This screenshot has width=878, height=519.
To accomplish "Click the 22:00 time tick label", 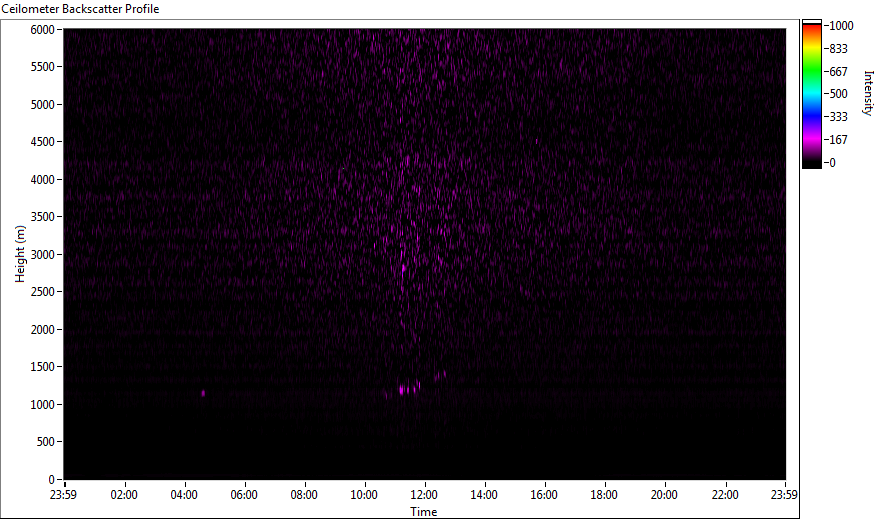I will [x=724, y=494].
